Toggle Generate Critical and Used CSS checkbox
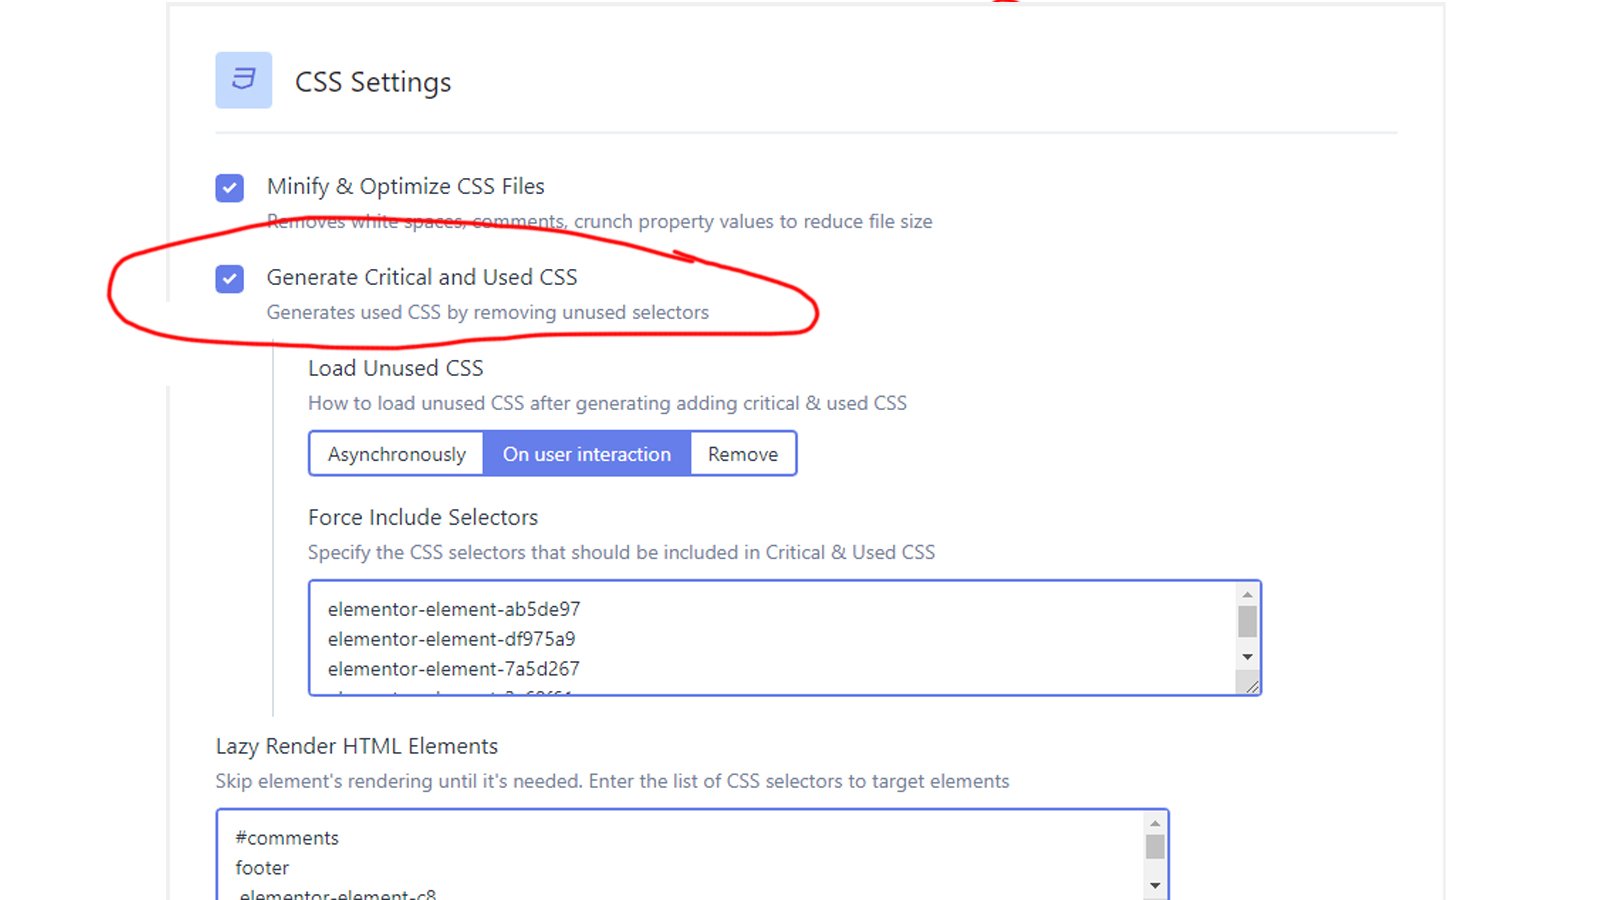This screenshot has width=1600, height=900. [229, 278]
